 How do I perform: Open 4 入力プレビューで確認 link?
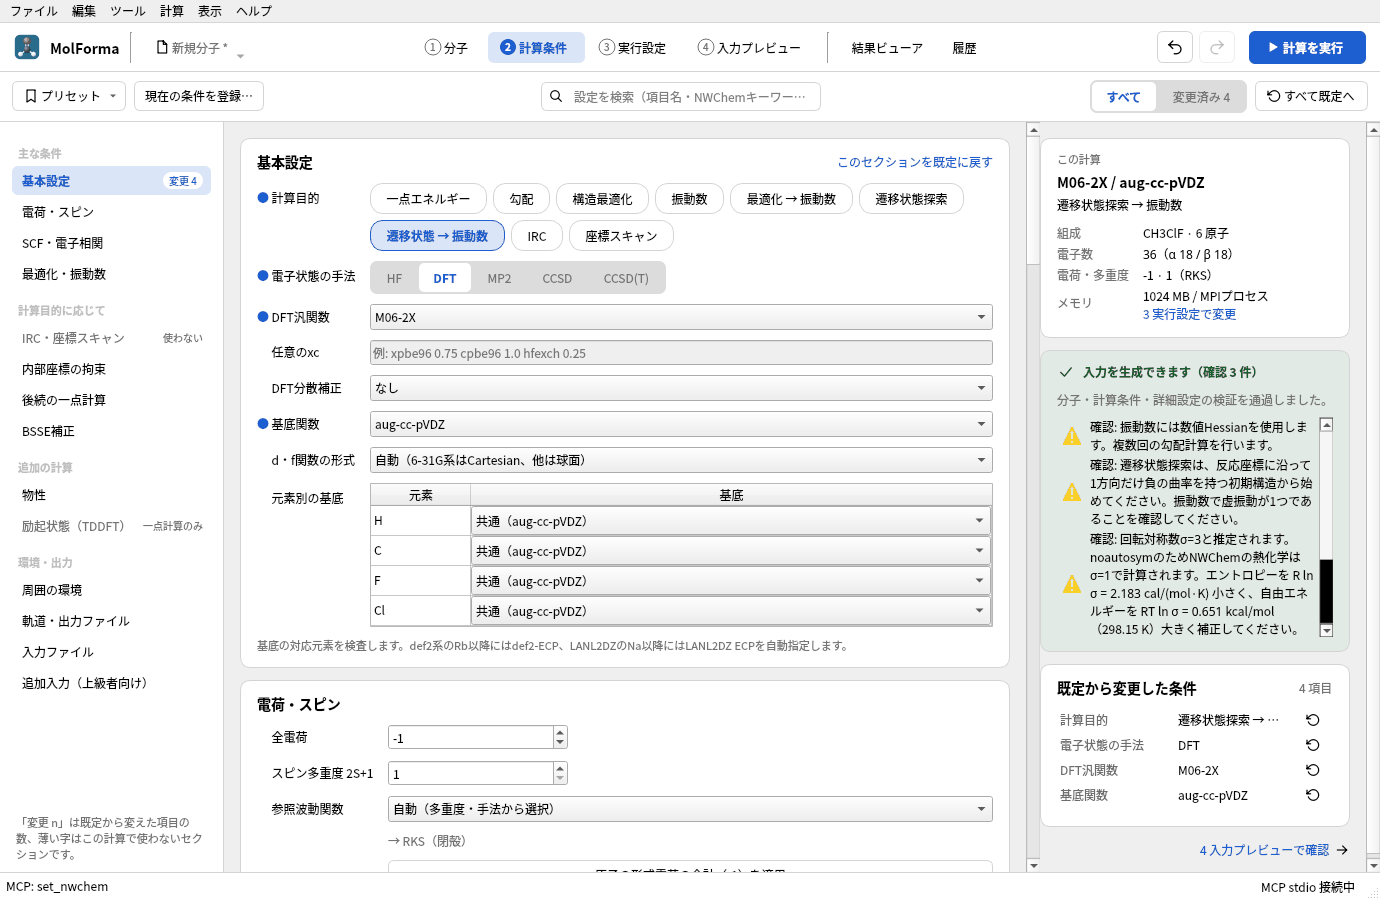(1273, 850)
